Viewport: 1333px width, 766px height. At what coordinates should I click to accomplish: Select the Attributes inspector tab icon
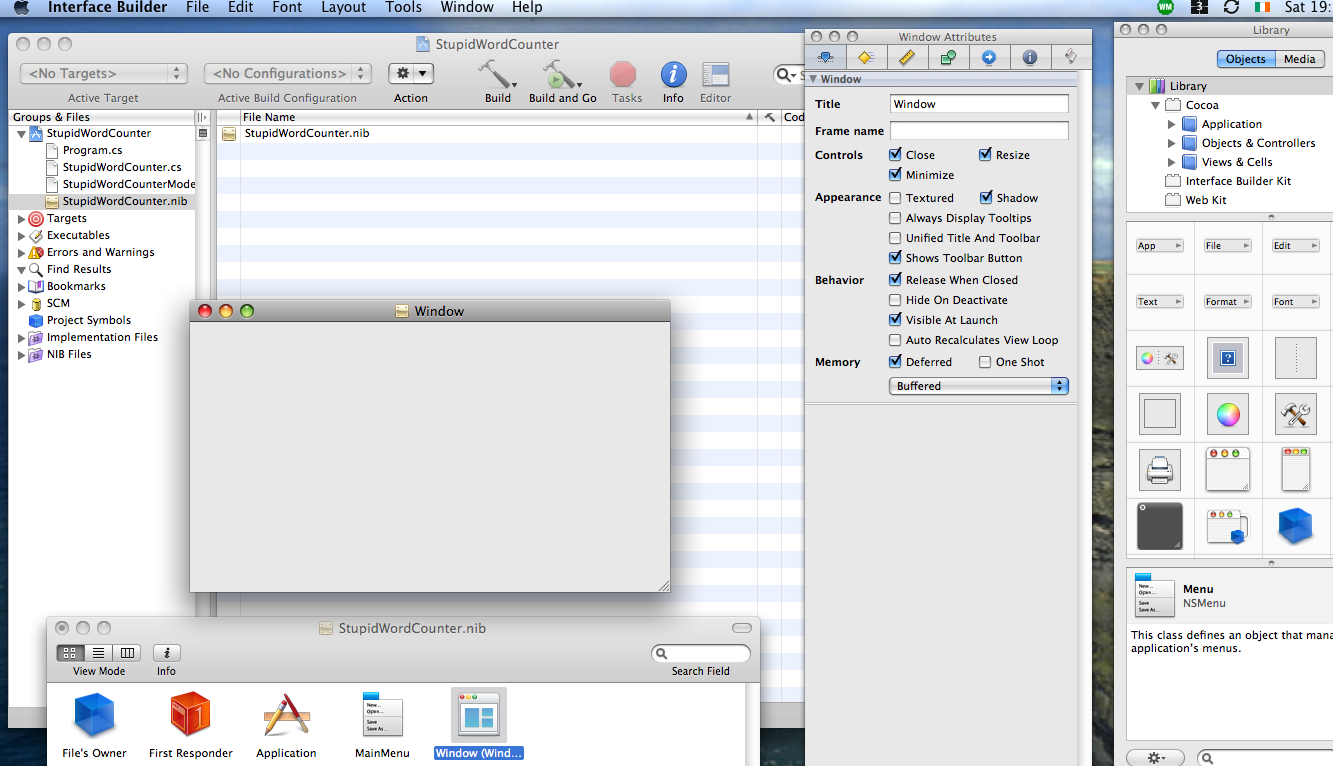point(826,57)
